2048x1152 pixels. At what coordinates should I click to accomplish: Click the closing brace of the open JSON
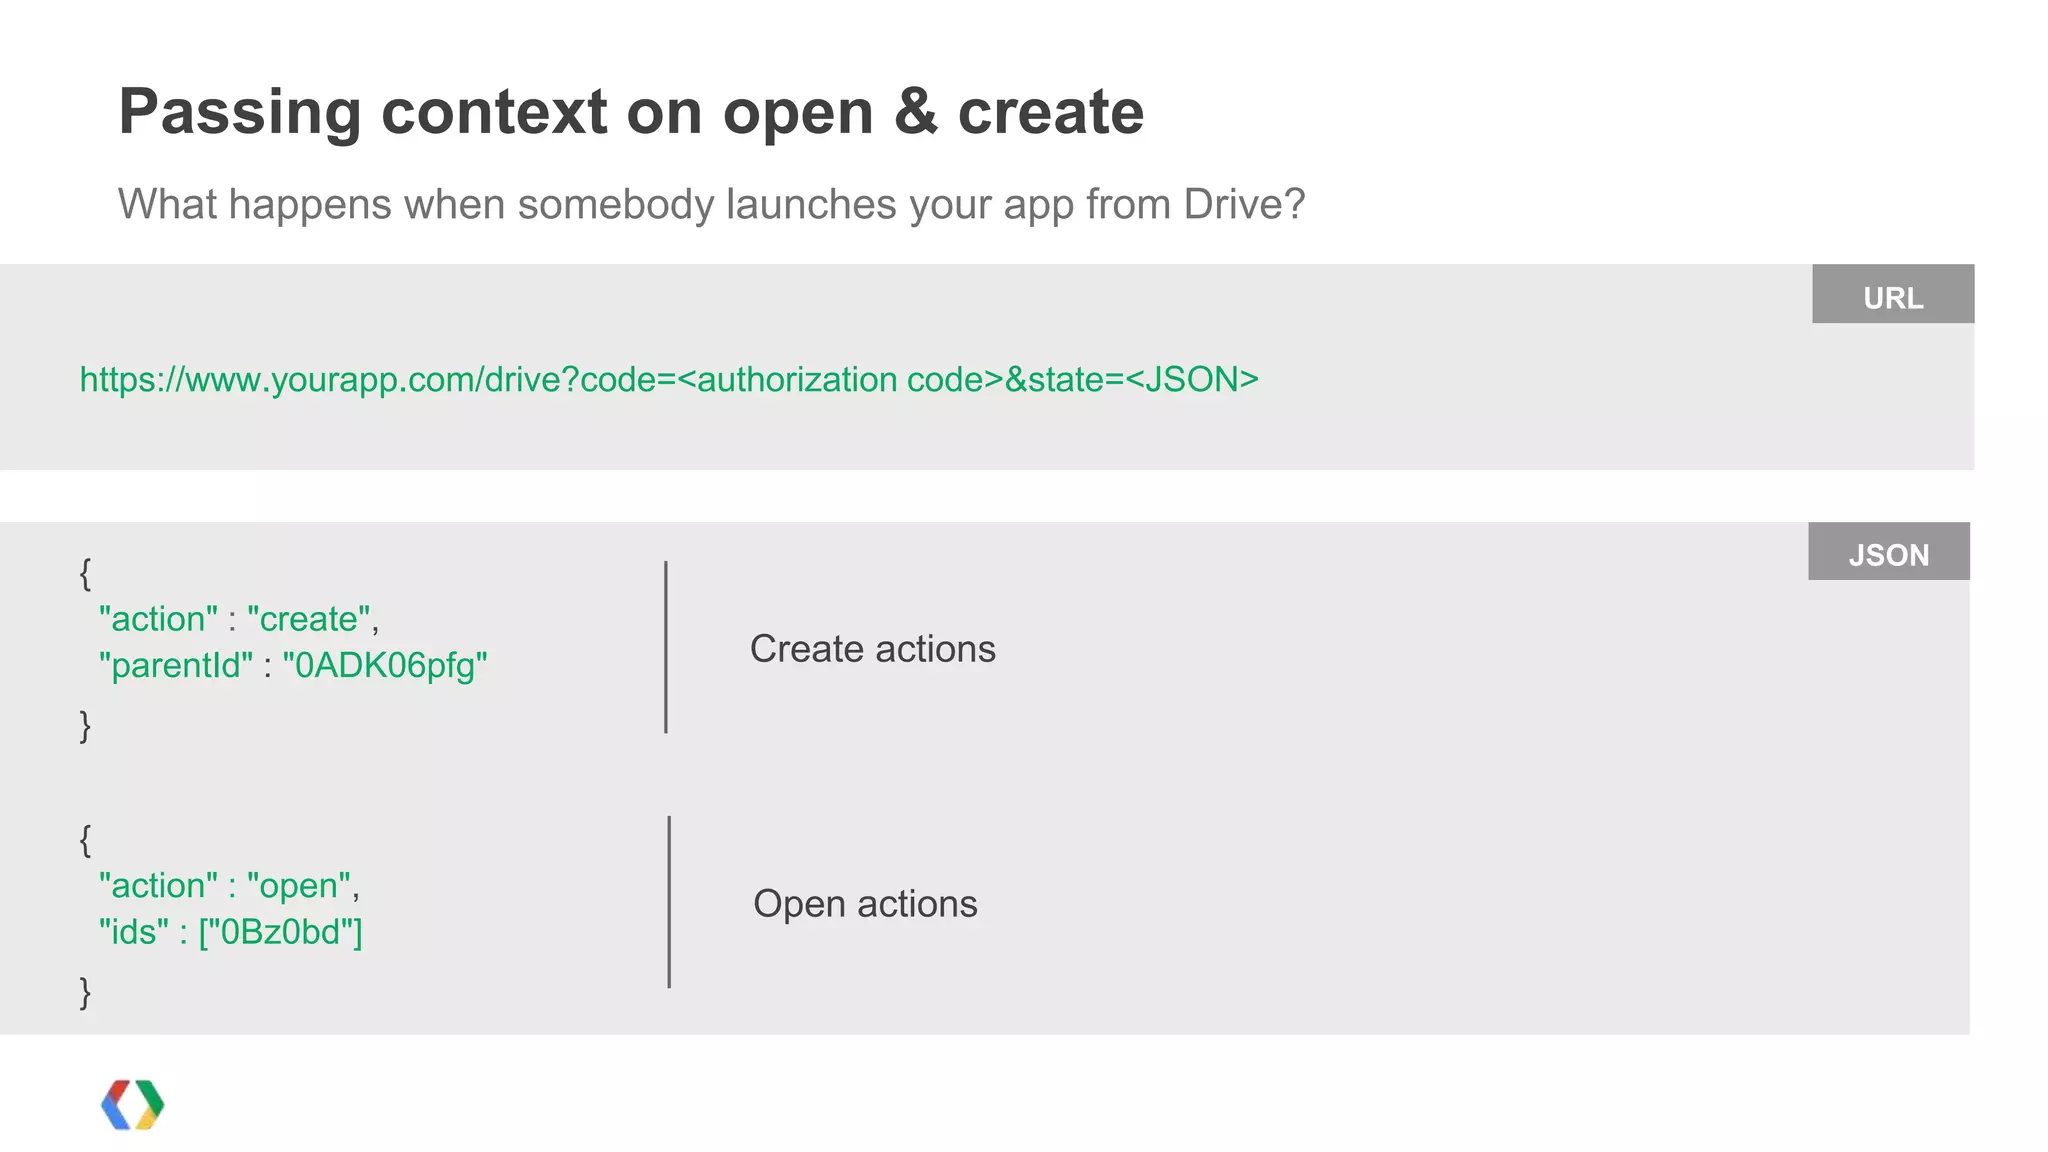point(85,991)
